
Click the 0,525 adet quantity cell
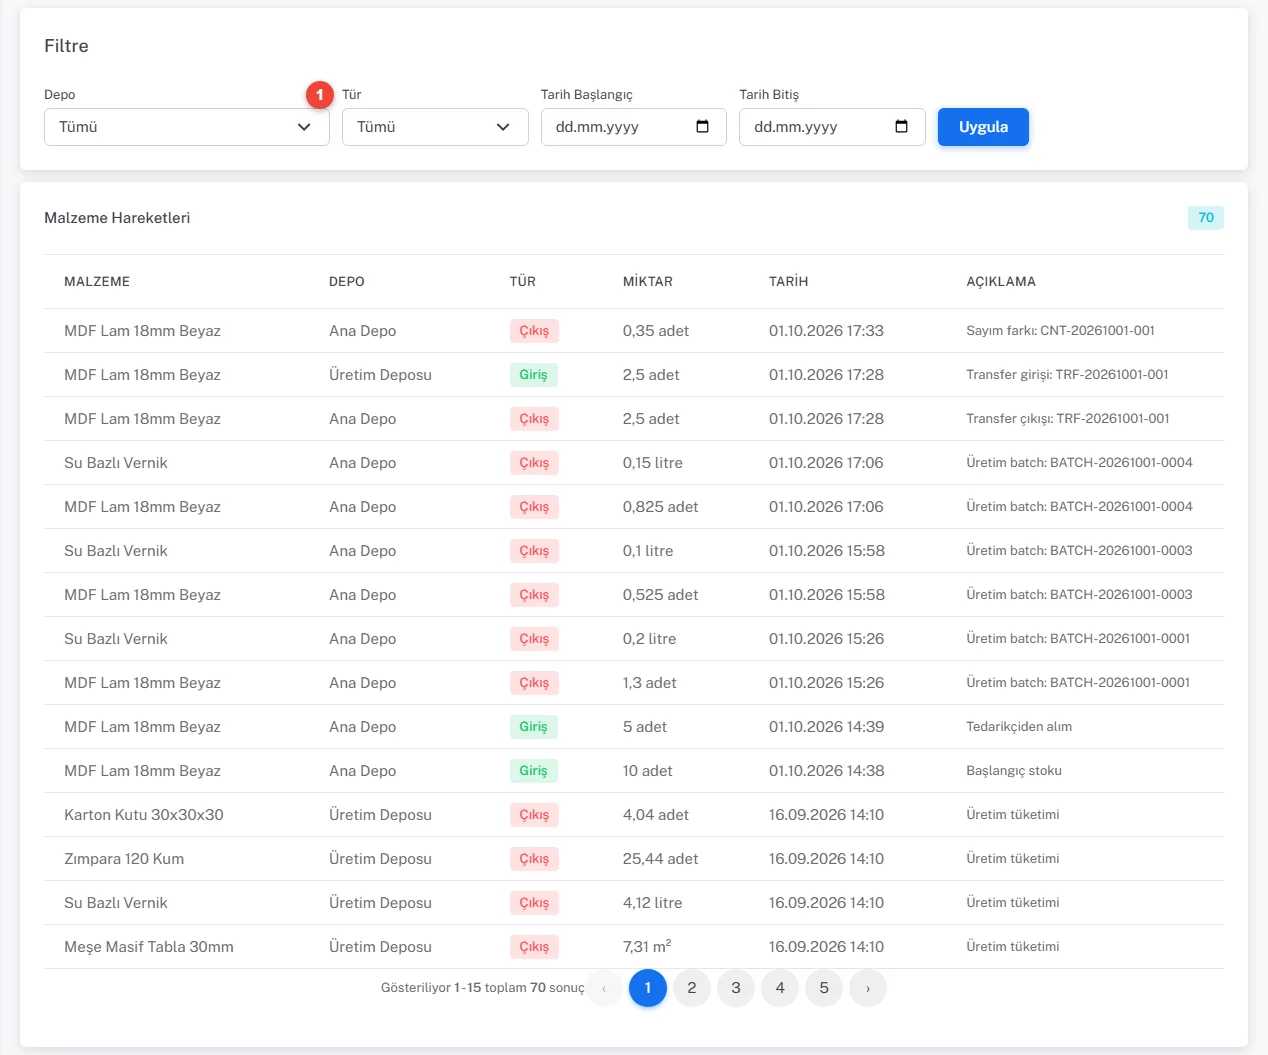(x=660, y=595)
